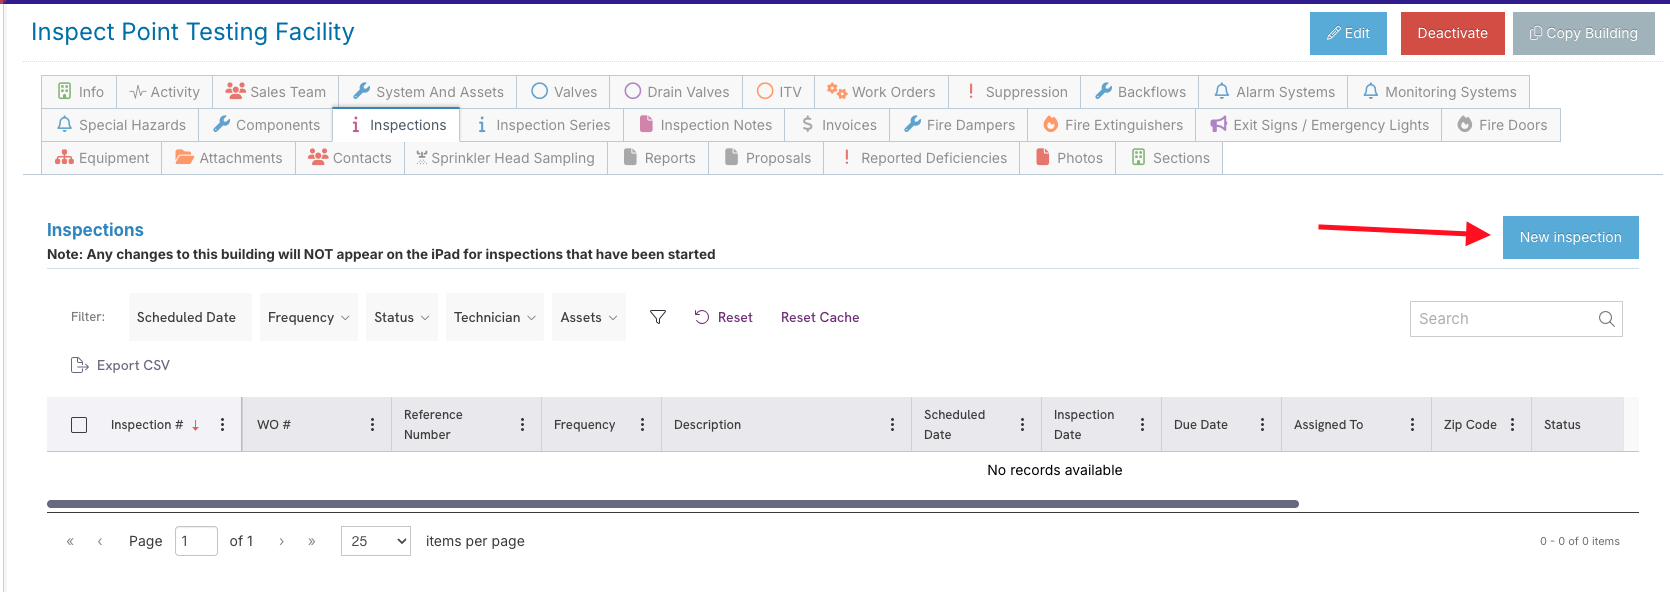The image size is (1670, 592).
Task: Open Scheduled Date column menu dots
Action: point(1022,425)
